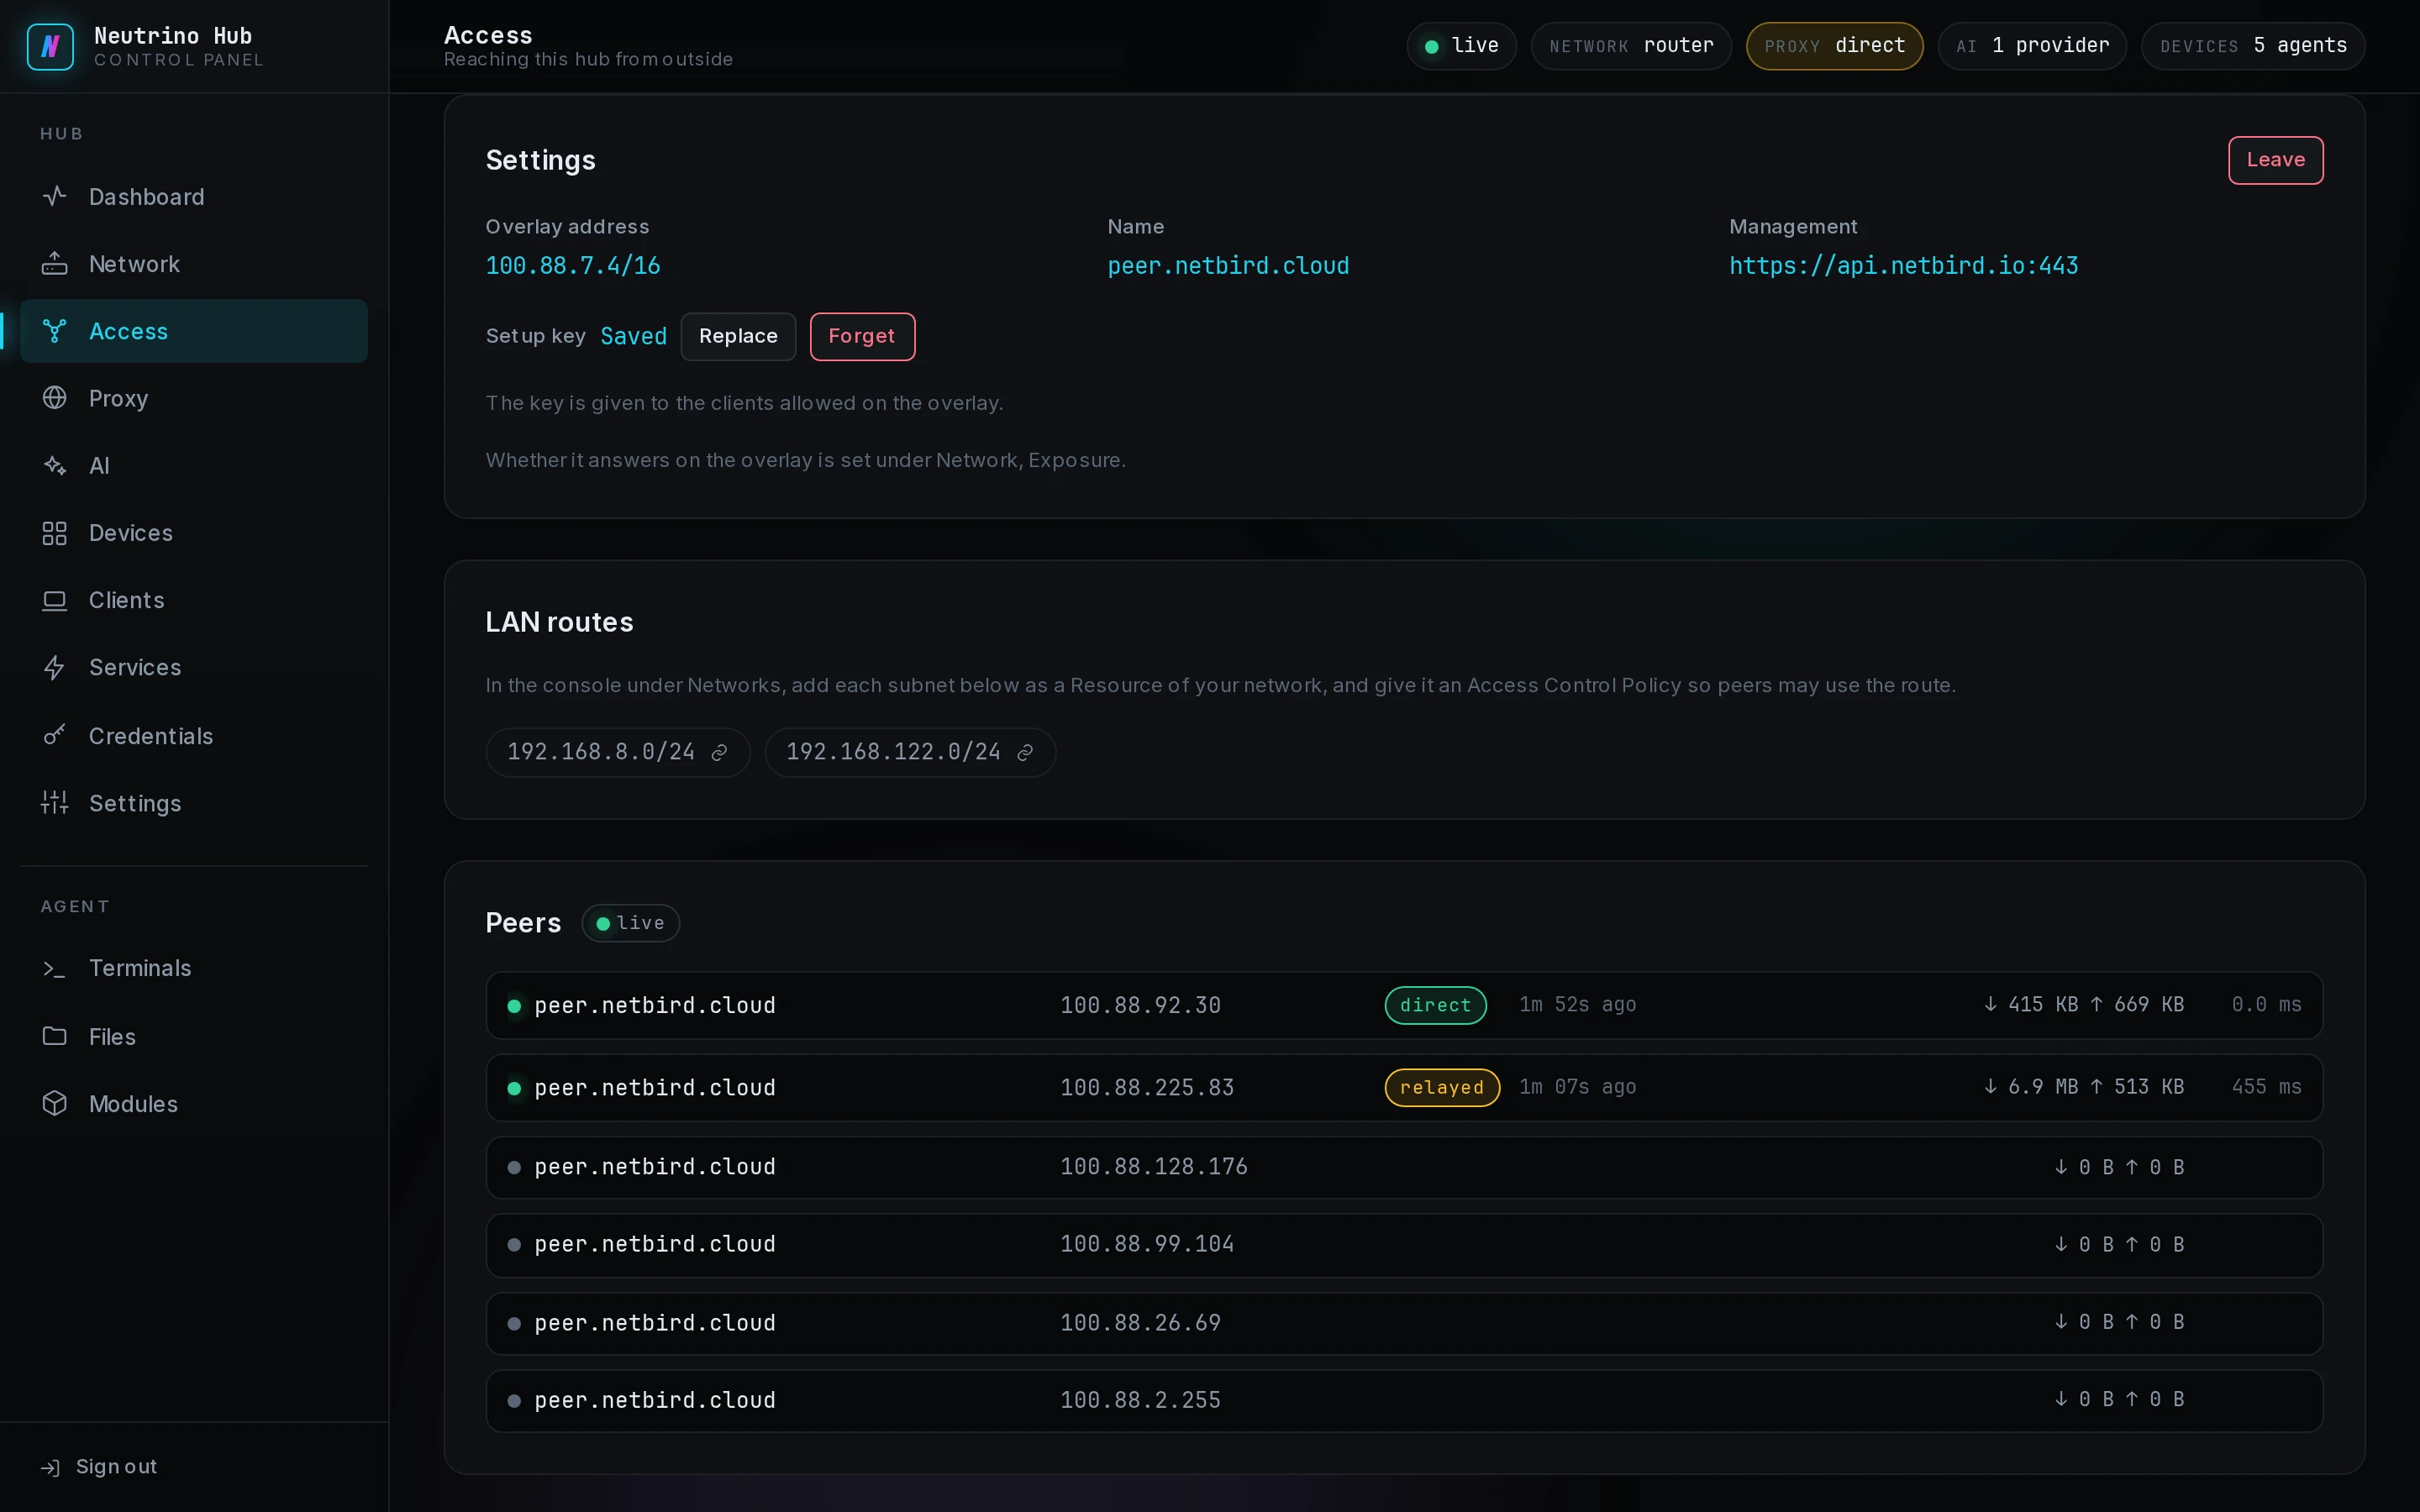Click the peer address 100.88.2.255
2420x1512 pixels.
point(1140,1400)
